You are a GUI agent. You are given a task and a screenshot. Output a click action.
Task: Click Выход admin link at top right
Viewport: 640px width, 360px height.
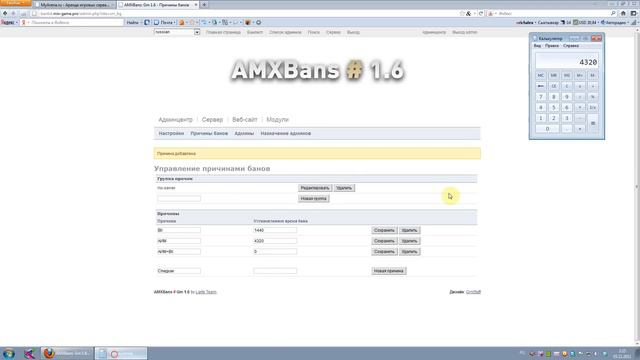[464, 32]
